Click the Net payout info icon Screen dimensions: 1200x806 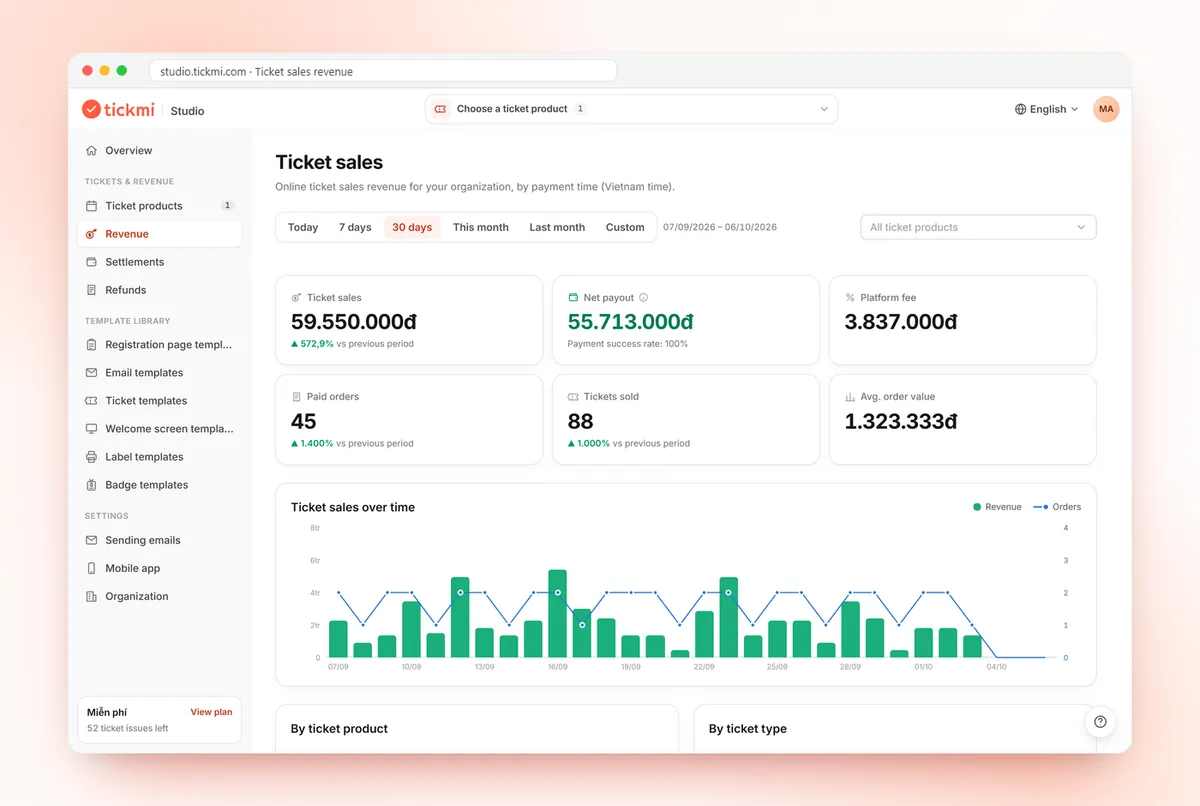point(643,298)
